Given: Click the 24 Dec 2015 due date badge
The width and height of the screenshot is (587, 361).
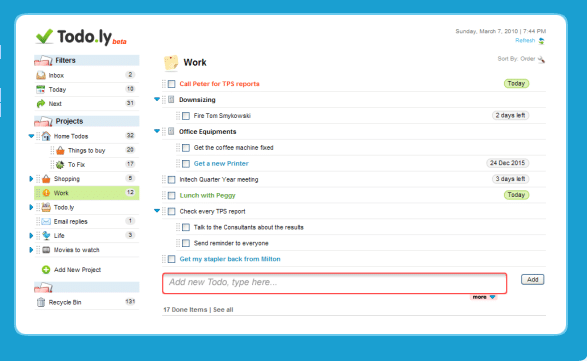Looking at the screenshot, I should tap(507, 163).
